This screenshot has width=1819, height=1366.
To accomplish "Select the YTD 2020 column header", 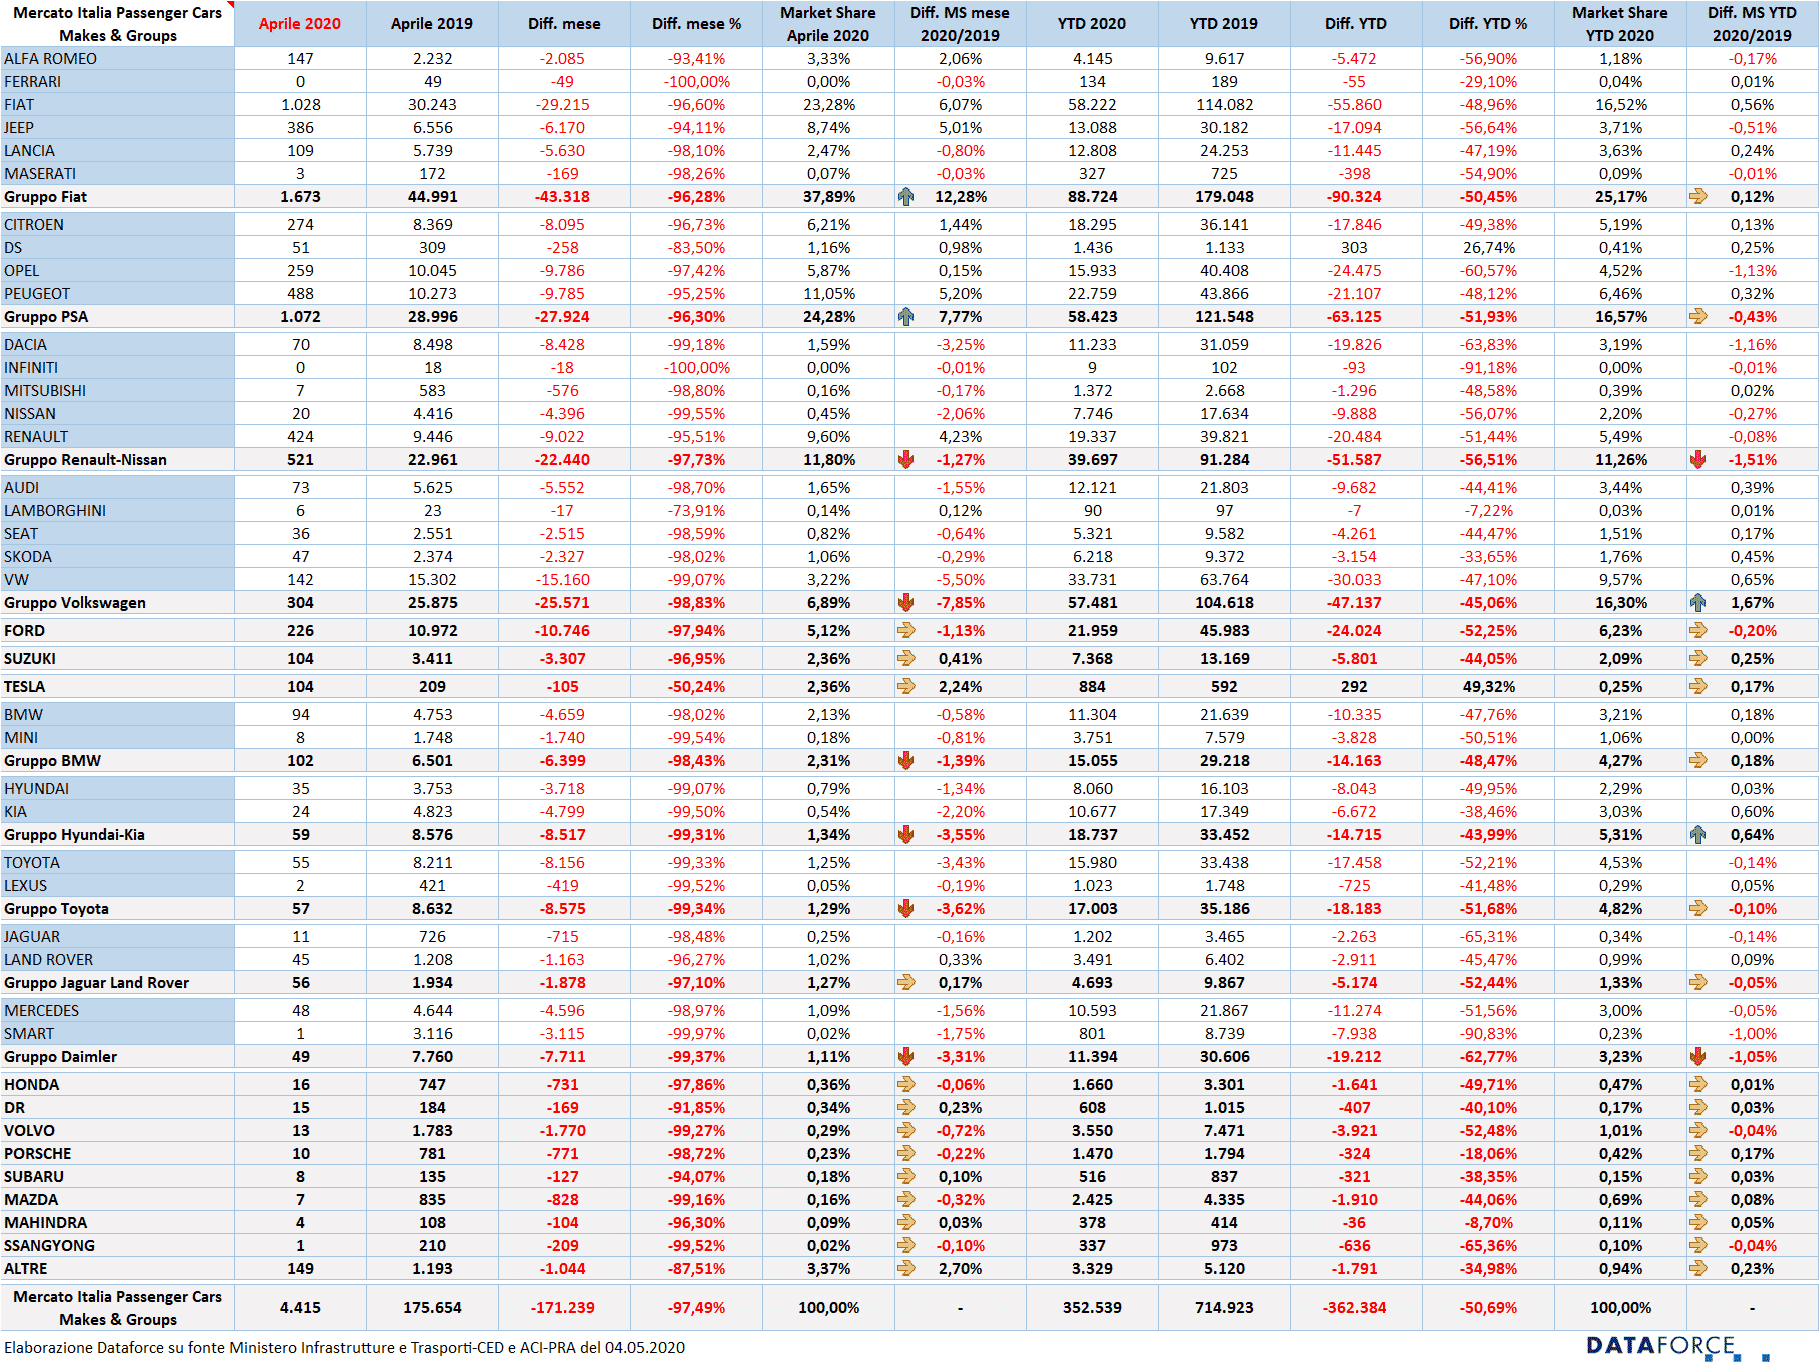I will click(x=1092, y=24).
